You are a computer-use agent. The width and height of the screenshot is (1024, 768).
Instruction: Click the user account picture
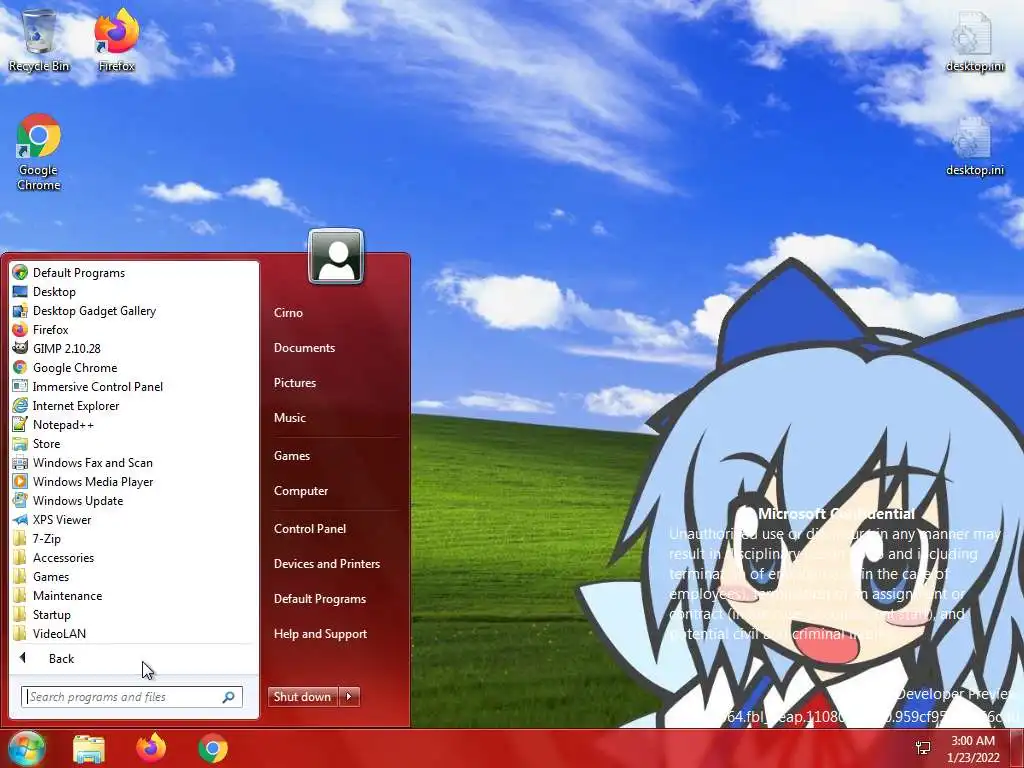point(336,256)
